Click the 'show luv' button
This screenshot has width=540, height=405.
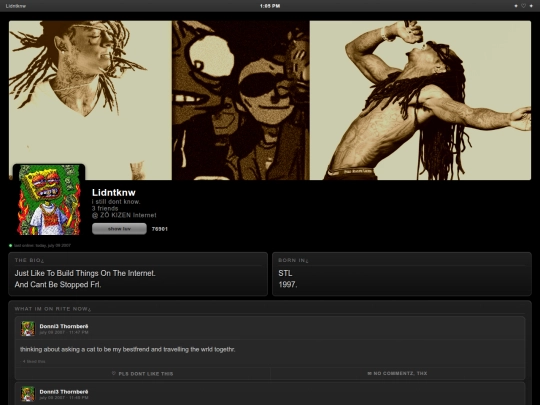pyautogui.click(x=119, y=229)
